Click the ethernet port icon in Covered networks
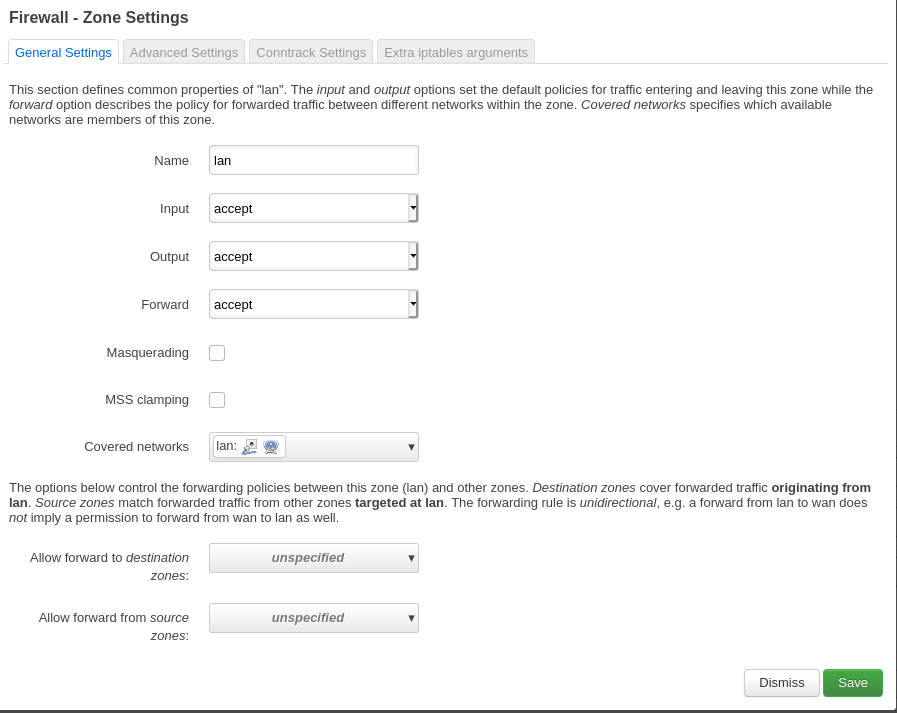This screenshot has width=897, height=713. tap(250, 446)
